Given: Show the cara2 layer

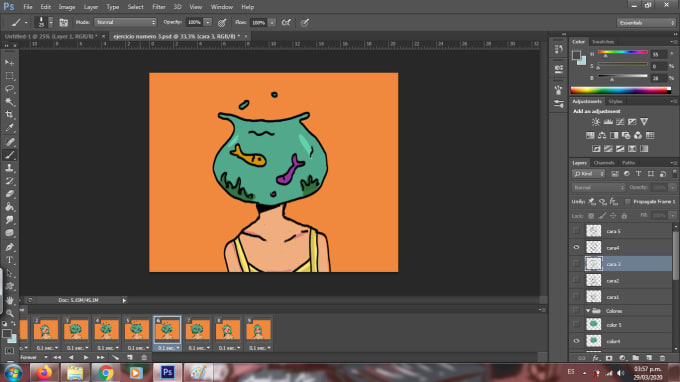Looking at the screenshot, I should [576, 280].
